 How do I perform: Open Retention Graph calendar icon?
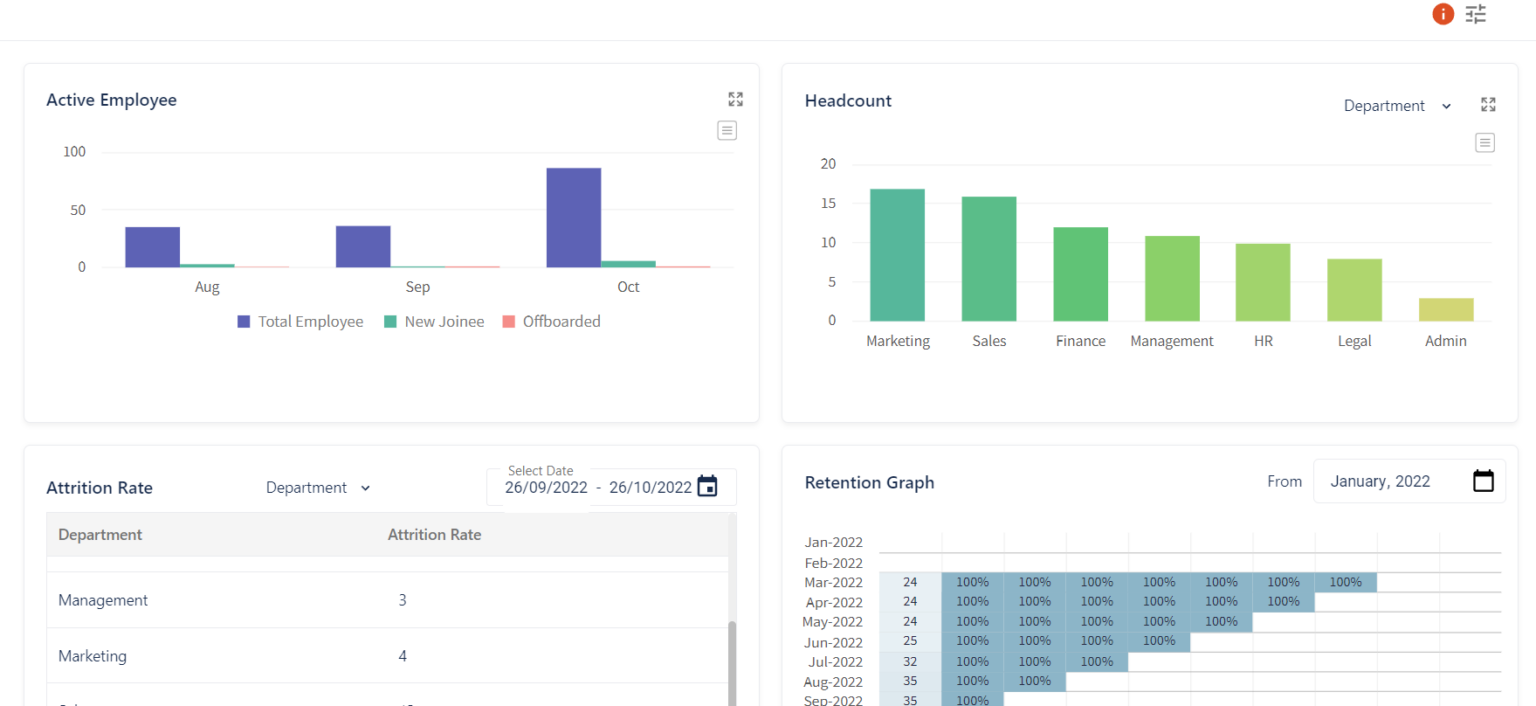click(x=1483, y=481)
